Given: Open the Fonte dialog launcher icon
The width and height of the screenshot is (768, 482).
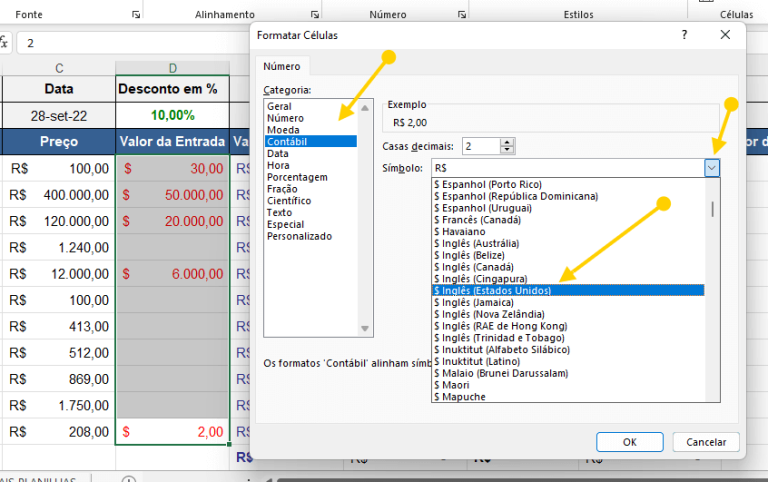Looking at the screenshot, I should pos(136,15).
